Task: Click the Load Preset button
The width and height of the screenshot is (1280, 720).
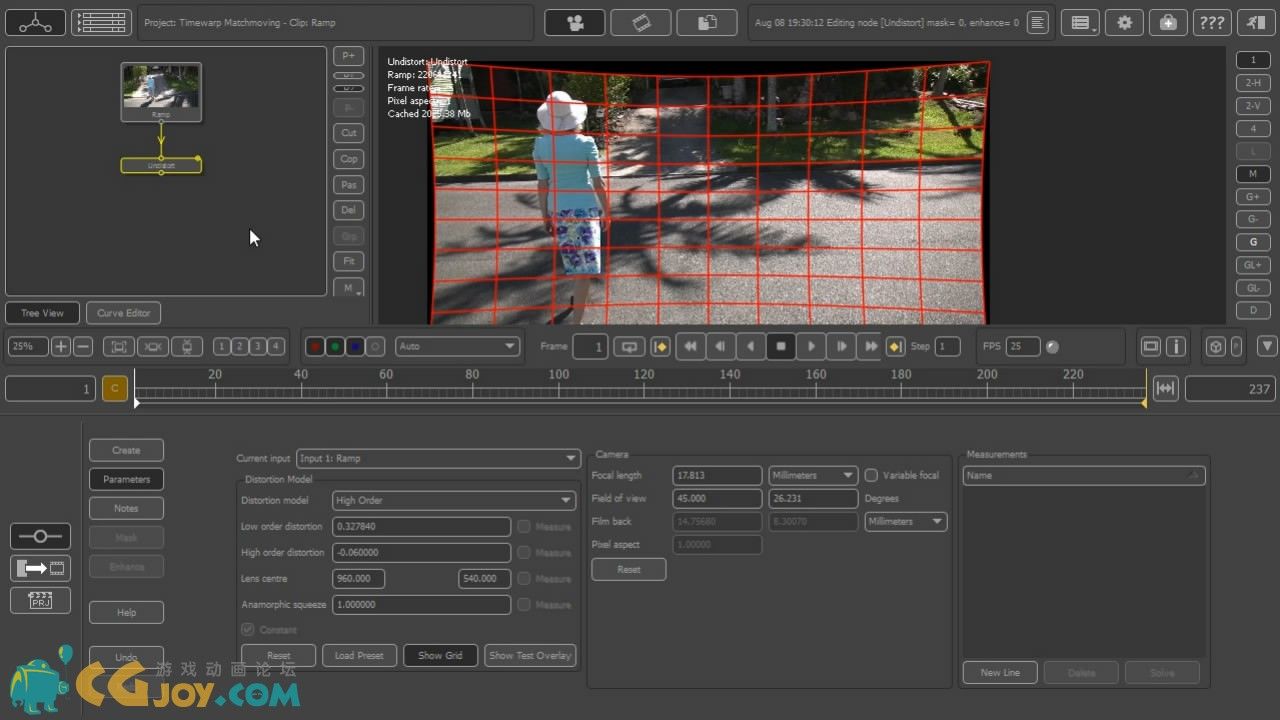Action: pos(359,656)
